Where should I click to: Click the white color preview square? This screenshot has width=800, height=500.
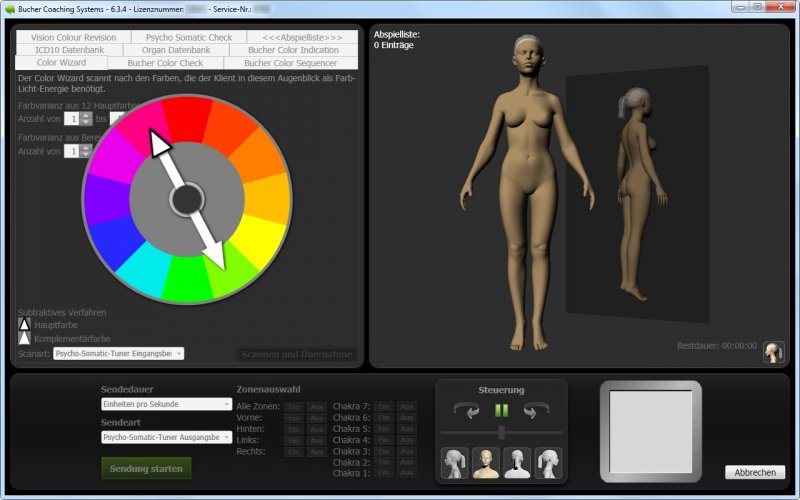651,432
